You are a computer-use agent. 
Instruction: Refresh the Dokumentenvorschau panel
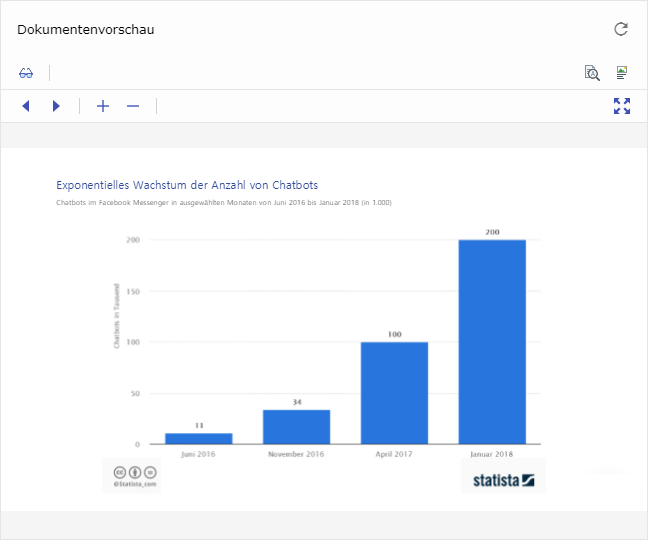[x=621, y=29]
